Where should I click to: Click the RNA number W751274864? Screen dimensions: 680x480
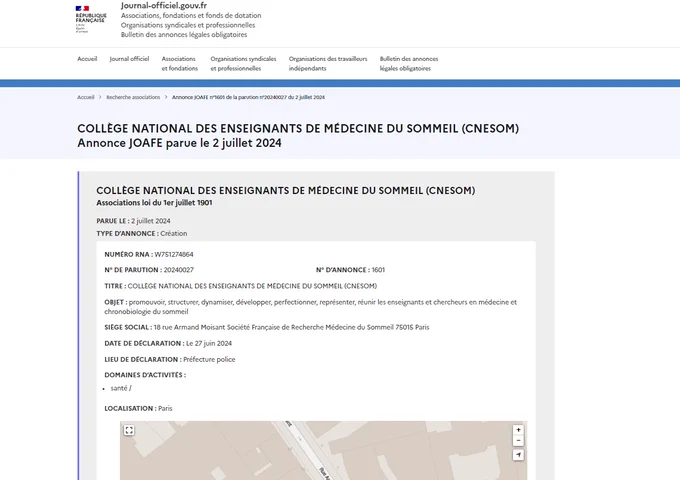click(x=174, y=255)
